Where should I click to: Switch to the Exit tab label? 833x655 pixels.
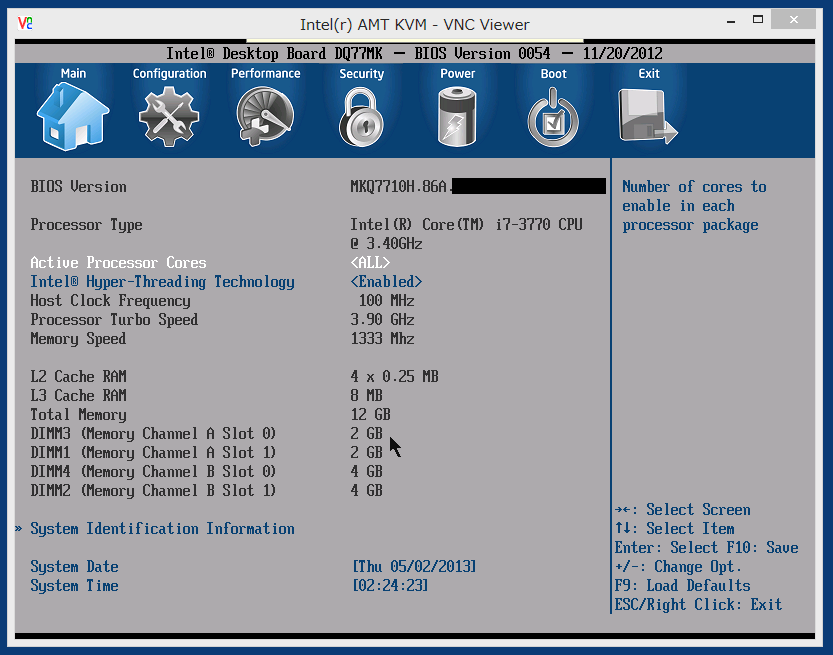[x=649, y=73]
